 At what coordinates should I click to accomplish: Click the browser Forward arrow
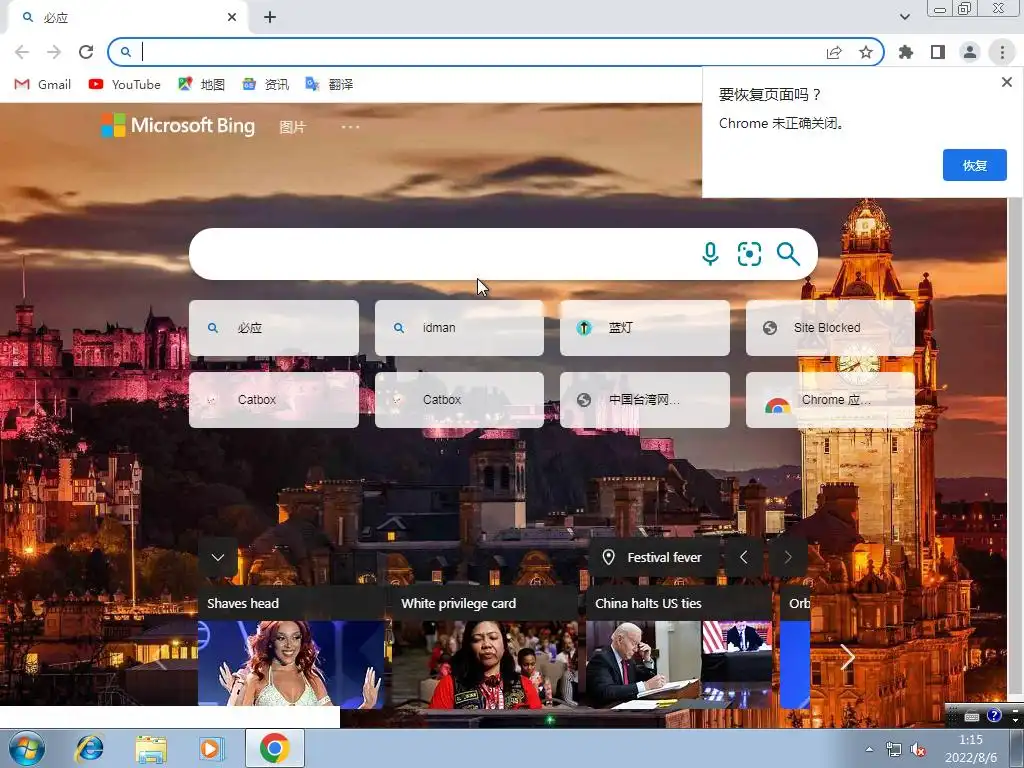tap(54, 52)
